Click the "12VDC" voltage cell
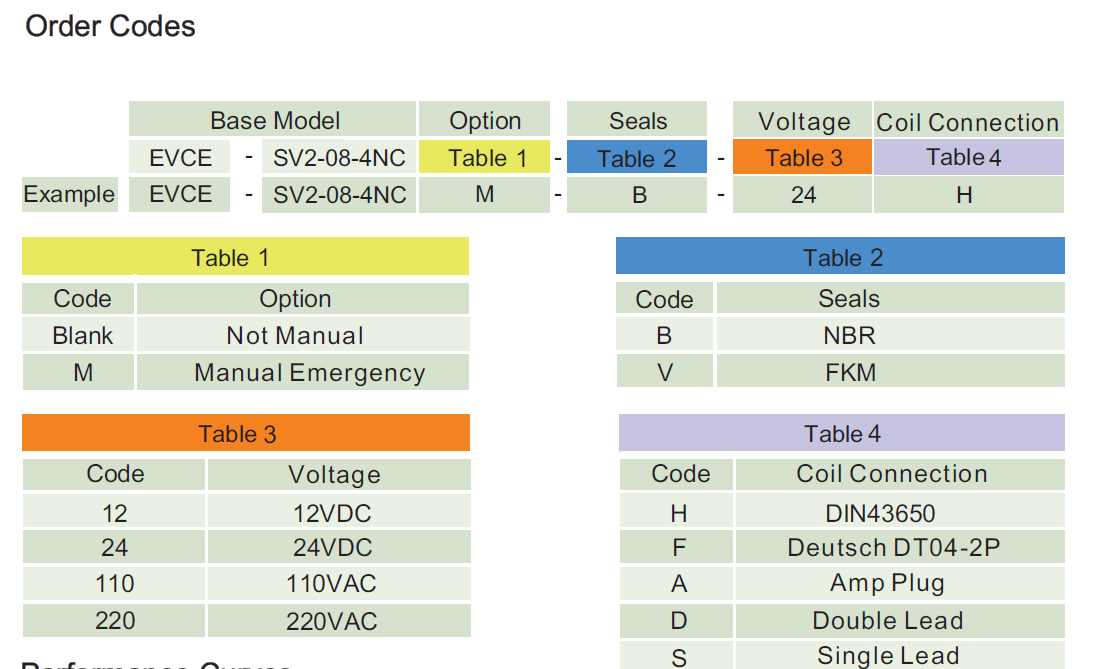This screenshot has width=1116, height=669. click(x=333, y=513)
